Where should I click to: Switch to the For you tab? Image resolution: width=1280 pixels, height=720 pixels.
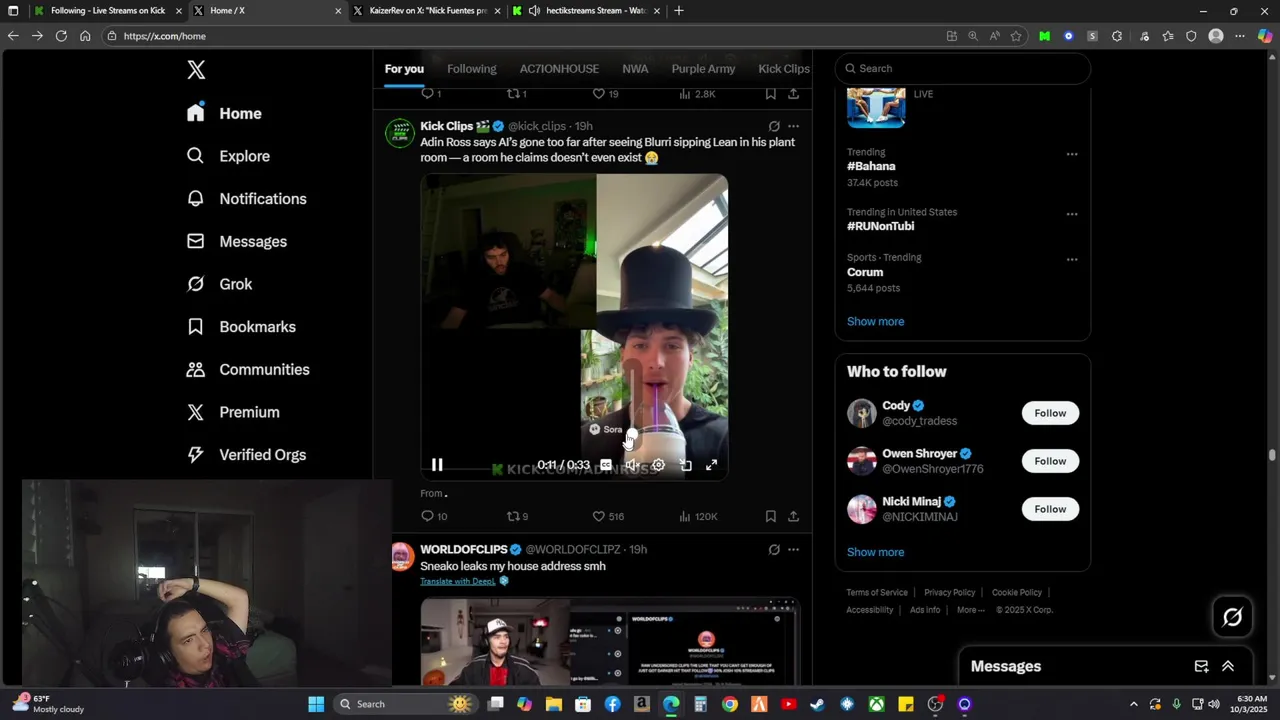point(404,69)
